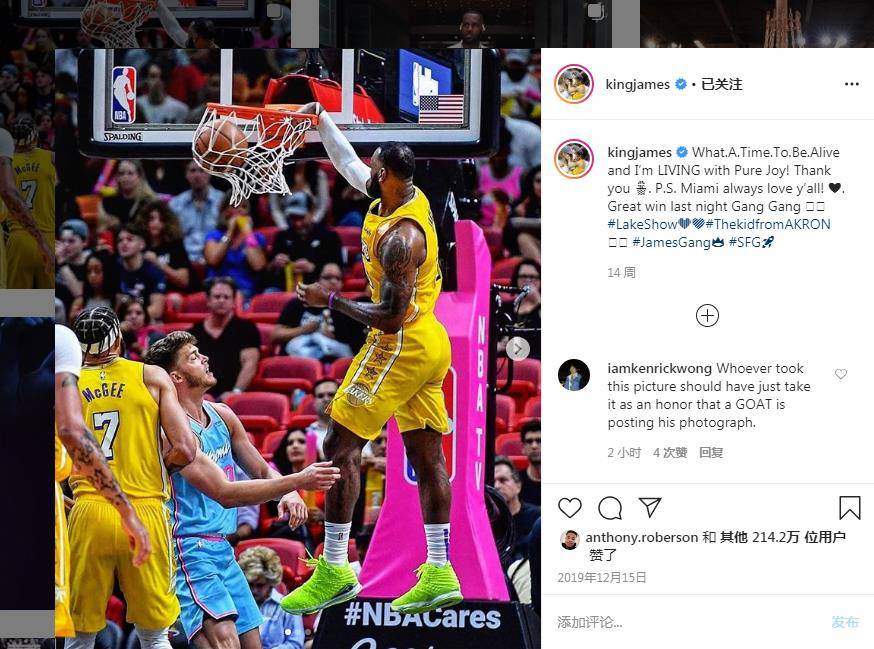Save the post with the bookmark icon
The width and height of the screenshot is (874, 649).
point(849,508)
